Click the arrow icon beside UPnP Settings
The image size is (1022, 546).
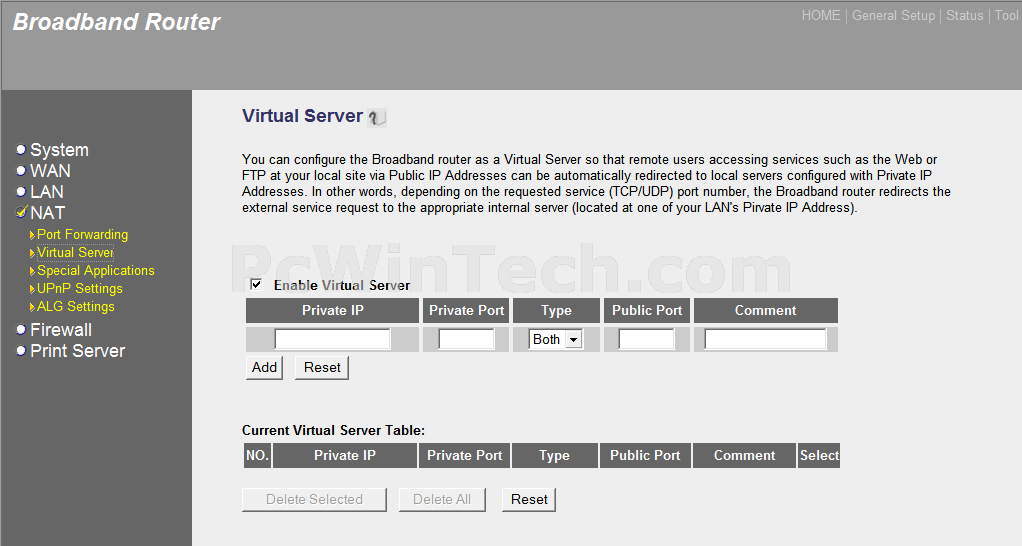click(x=32, y=289)
